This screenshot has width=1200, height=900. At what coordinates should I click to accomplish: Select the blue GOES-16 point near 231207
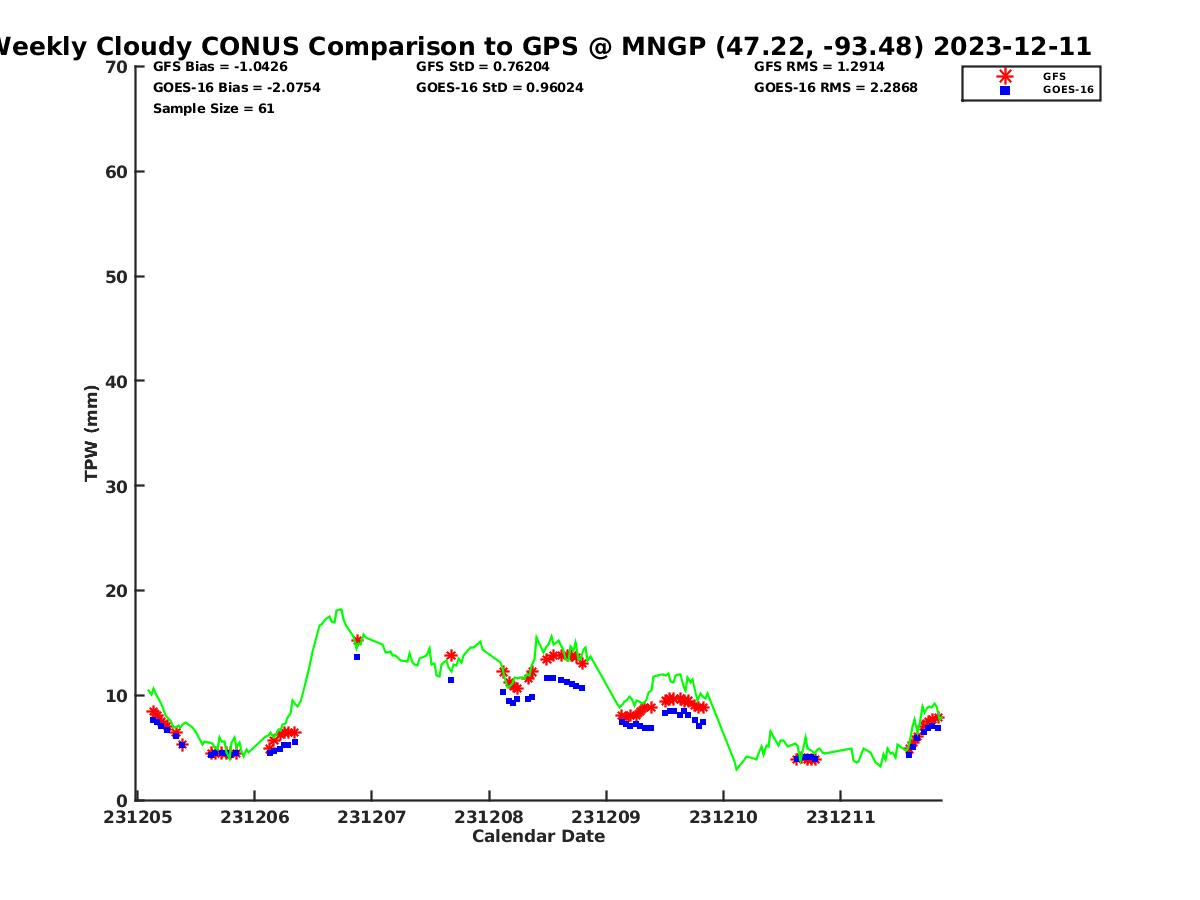click(357, 657)
